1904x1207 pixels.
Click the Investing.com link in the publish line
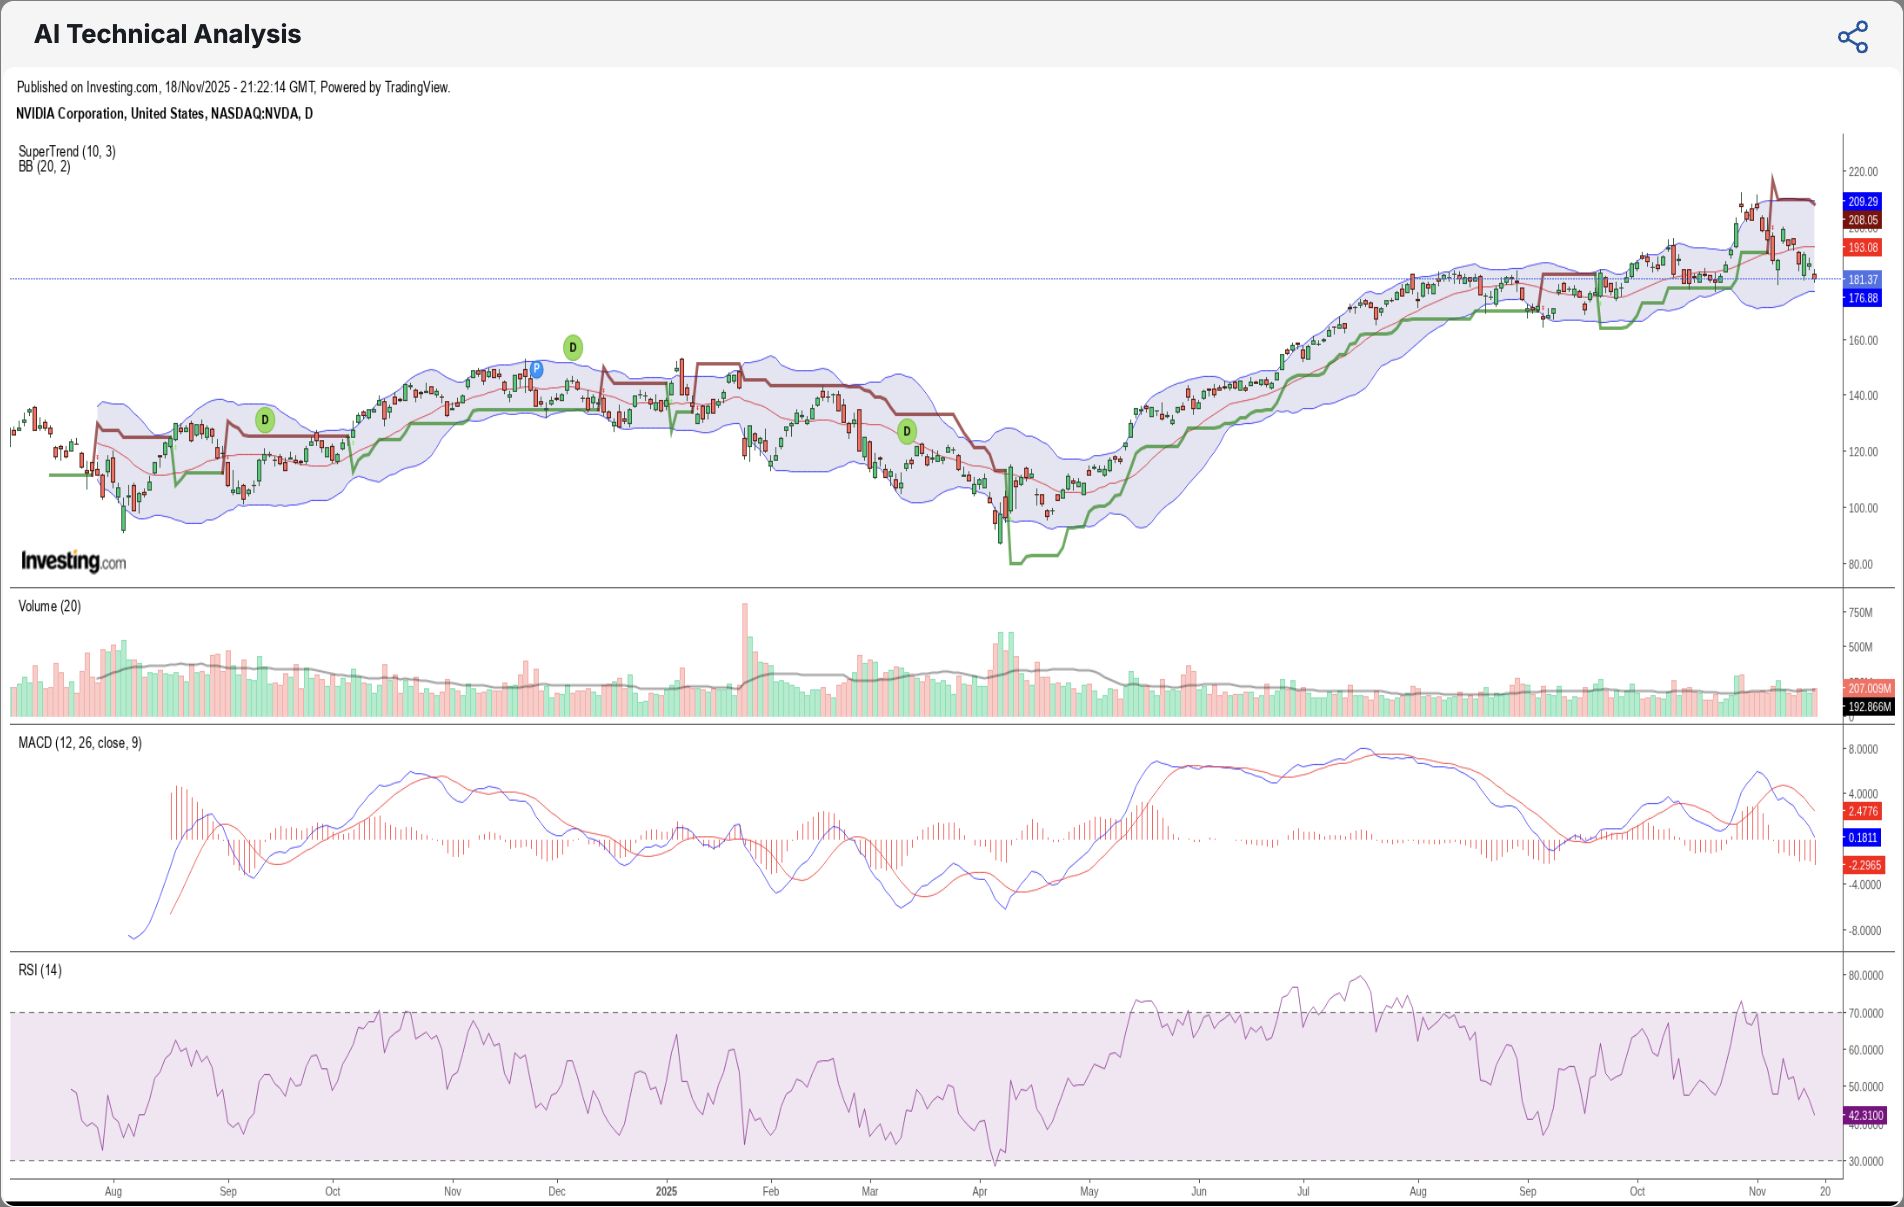click(x=120, y=87)
